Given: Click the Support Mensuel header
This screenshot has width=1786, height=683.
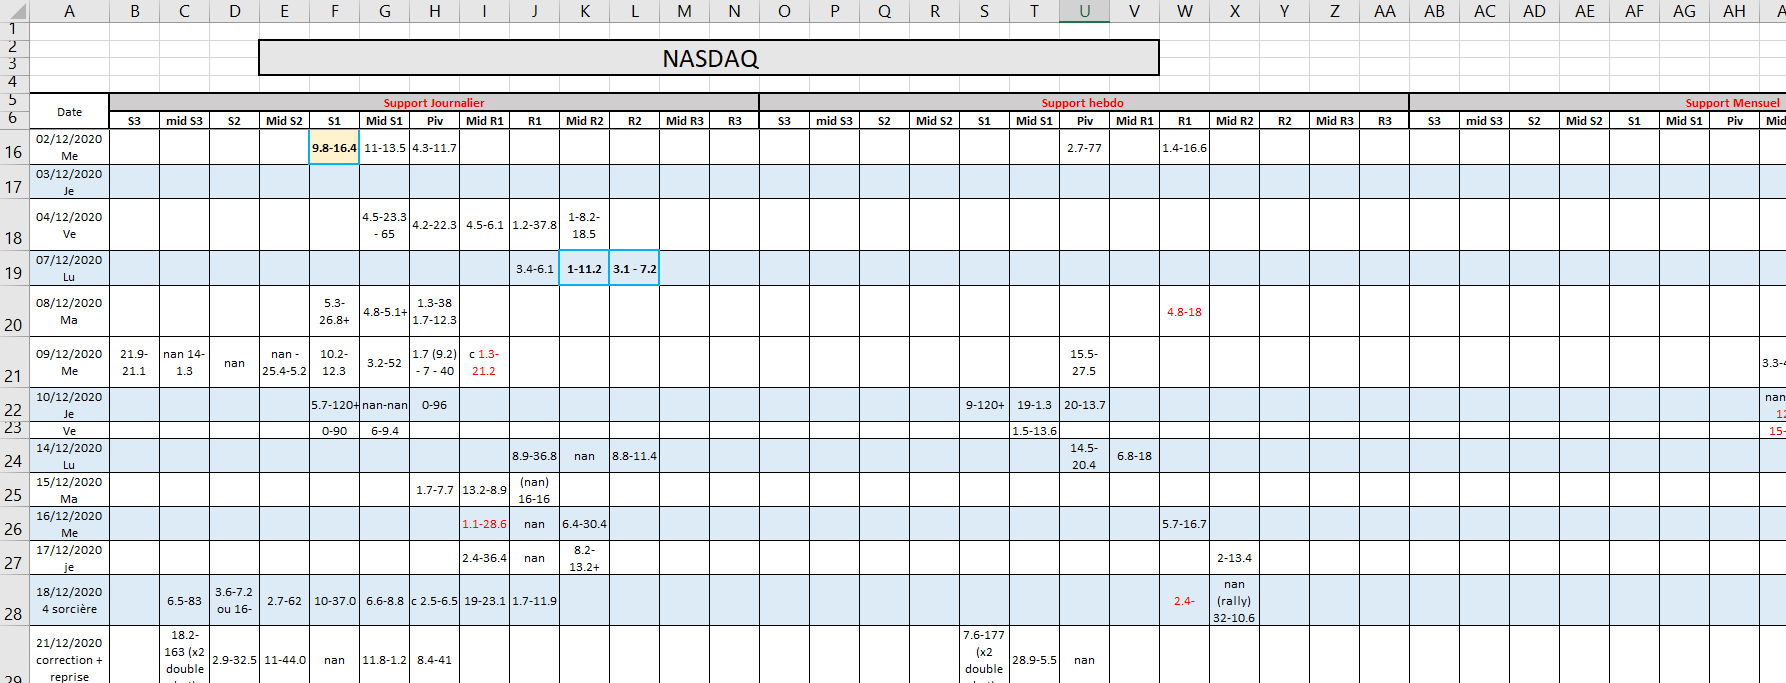Looking at the screenshot, I should (x=1732, y=102).
